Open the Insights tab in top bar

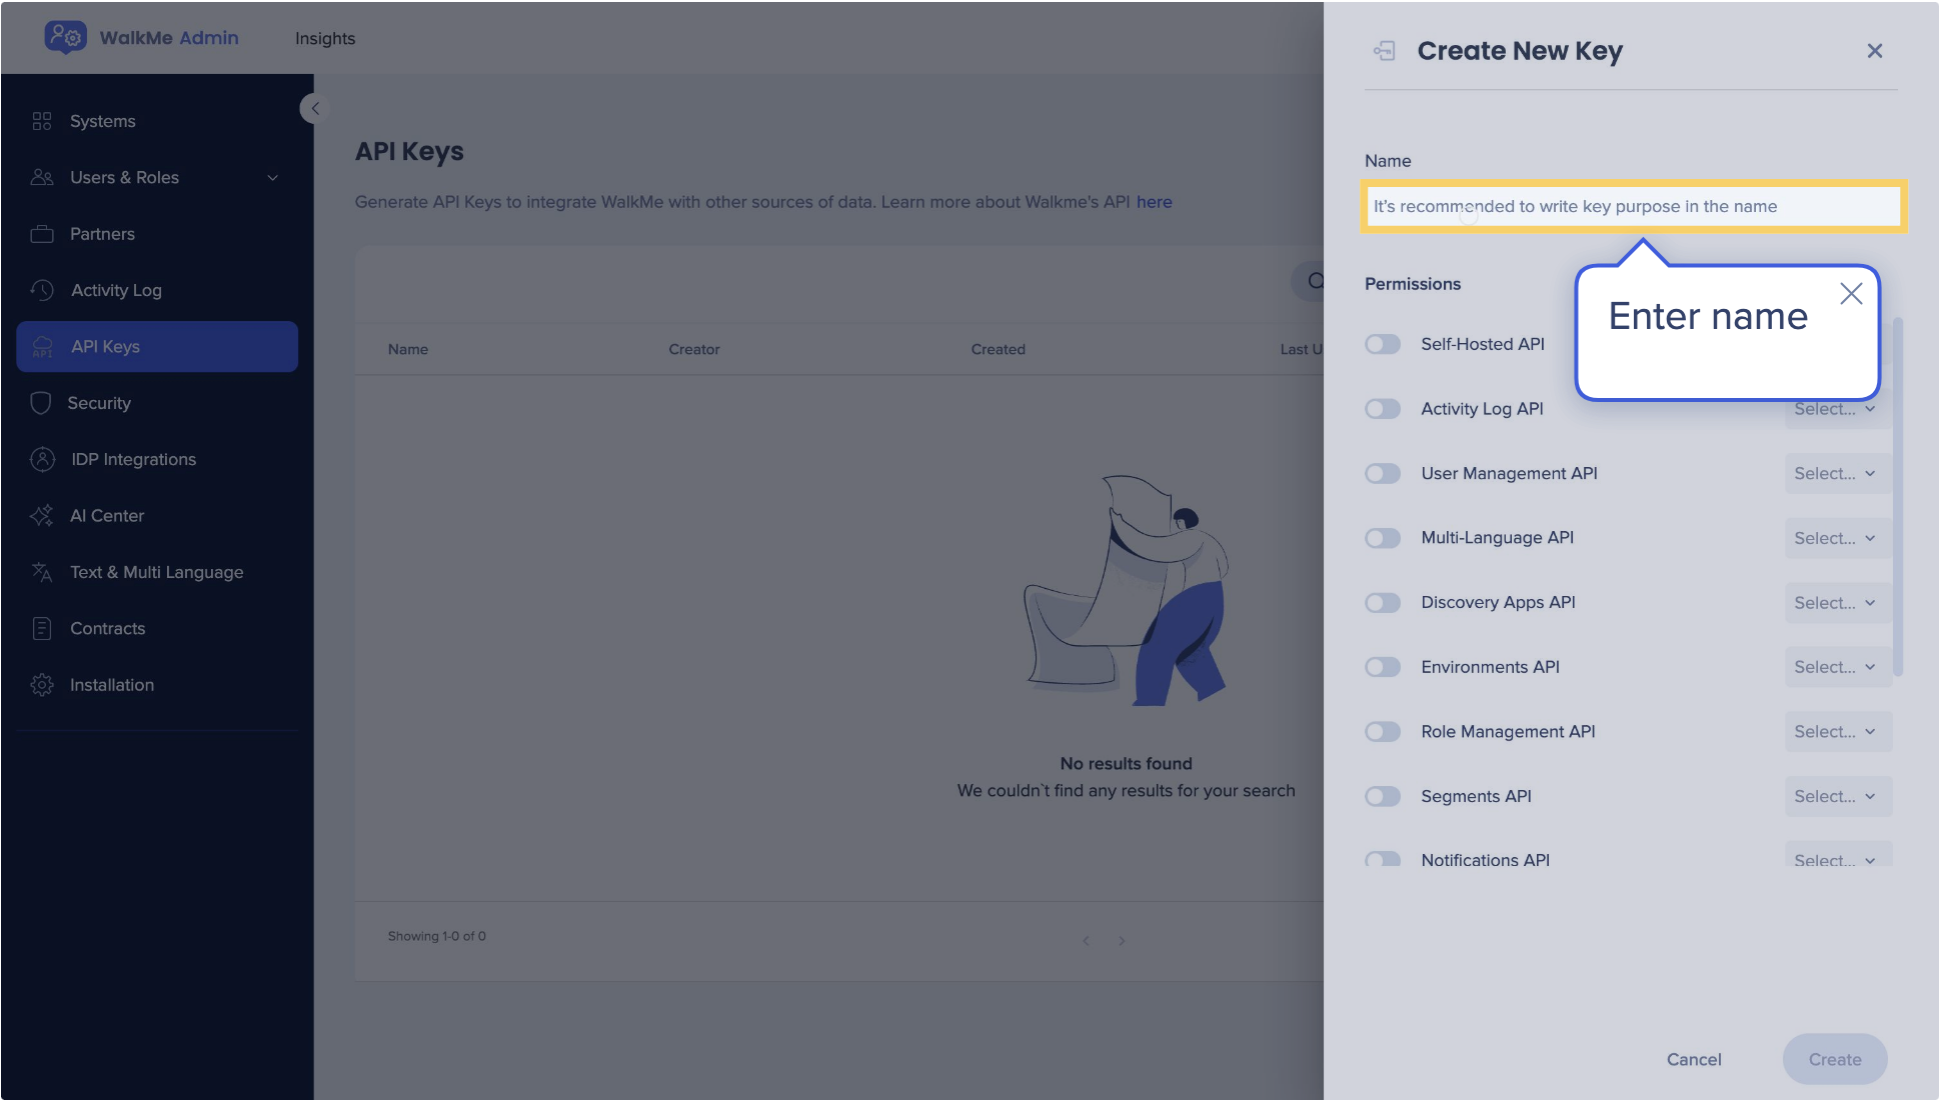(x=325, y=38)
